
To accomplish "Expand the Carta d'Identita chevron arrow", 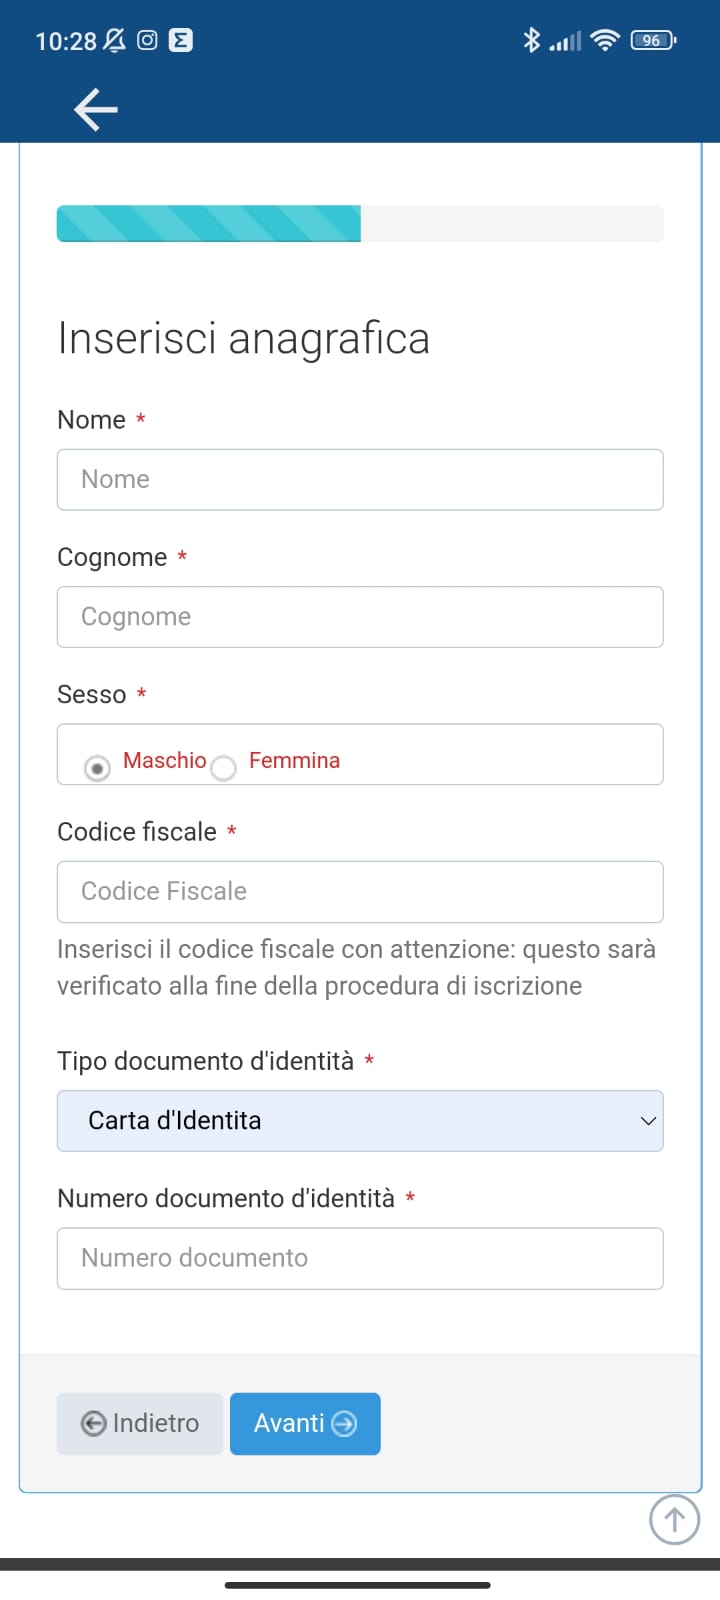I will click(648, 1121).
